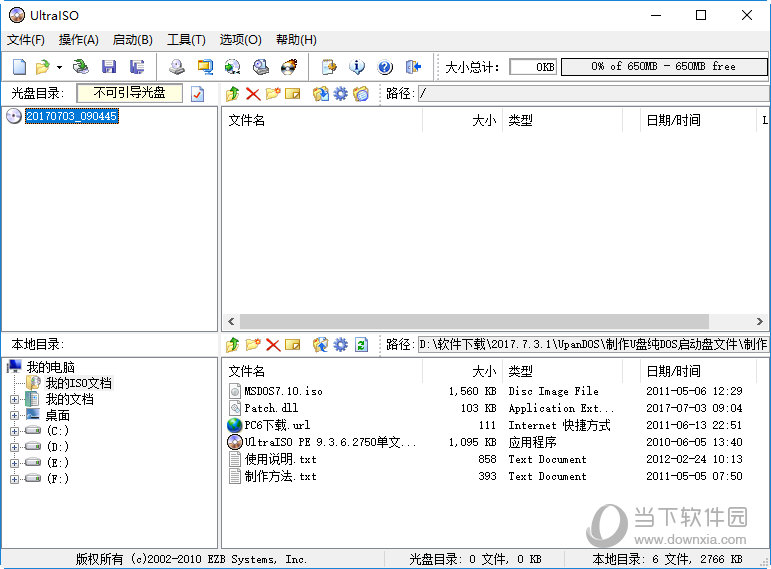This screenshot has width=771, height=569.
Task: Click the image info 'i' icon
Action: (357, 67)
